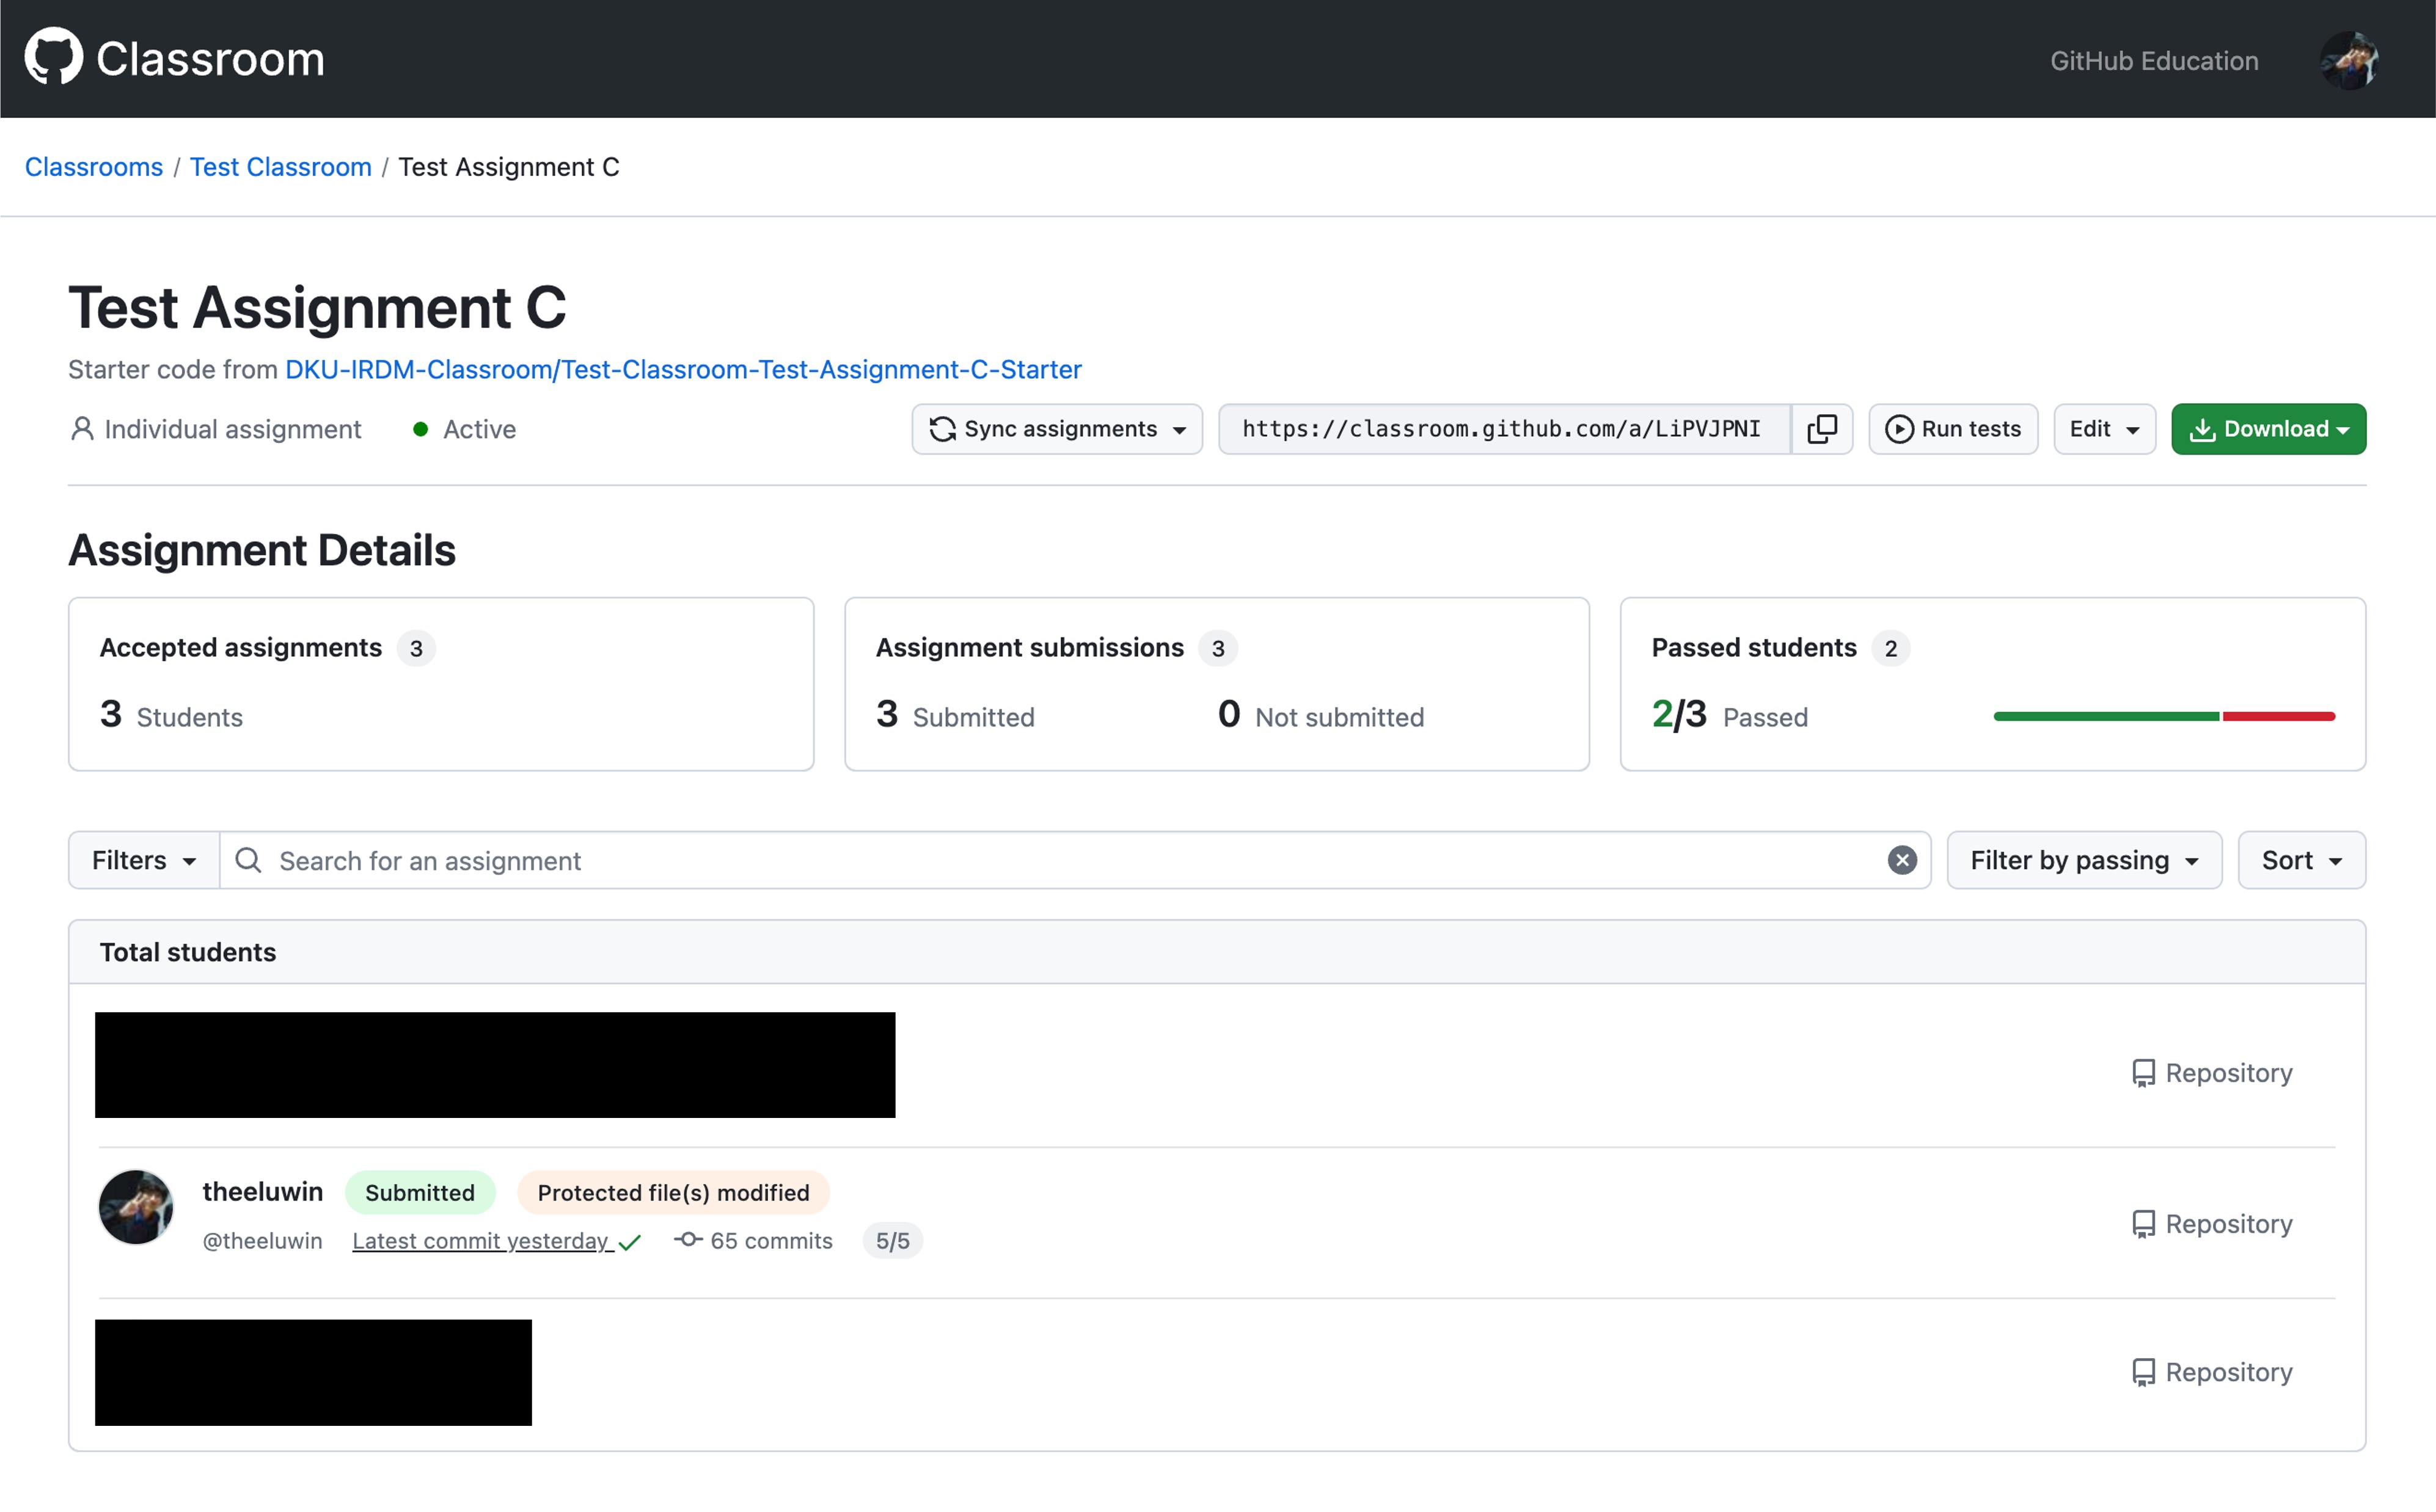This screenshot has height=1512, width=2436.
Task: Select the classroom invitation URL field
Action: click(1504, 429)
